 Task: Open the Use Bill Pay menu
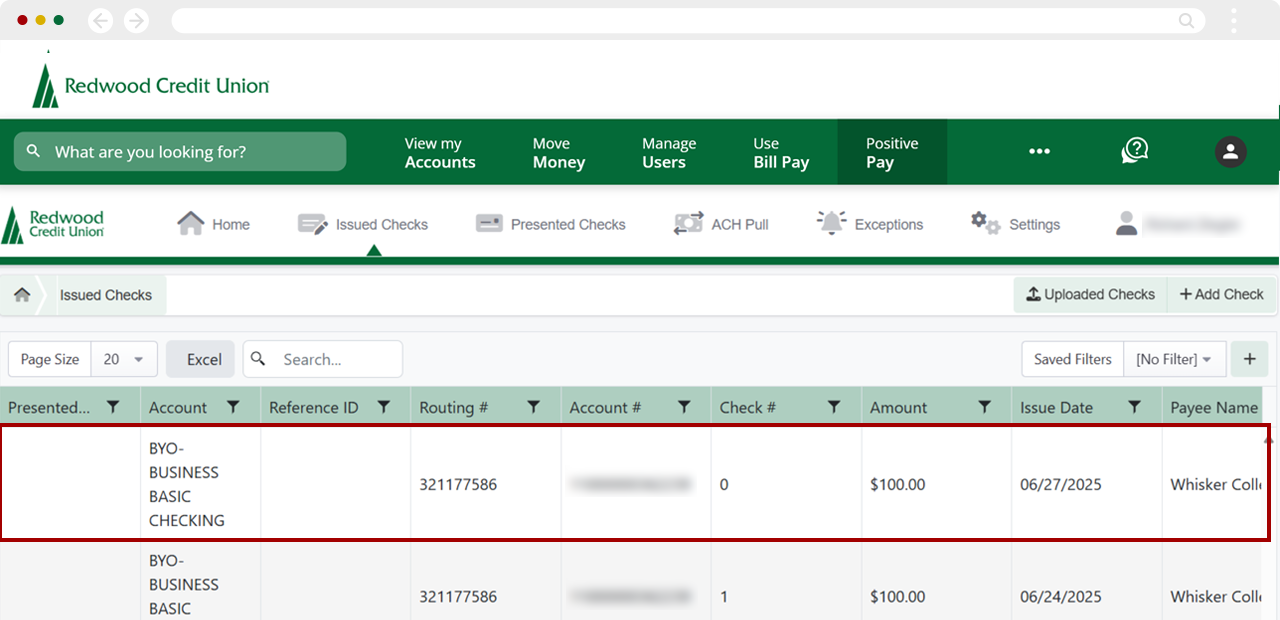[x=781, y=153]
